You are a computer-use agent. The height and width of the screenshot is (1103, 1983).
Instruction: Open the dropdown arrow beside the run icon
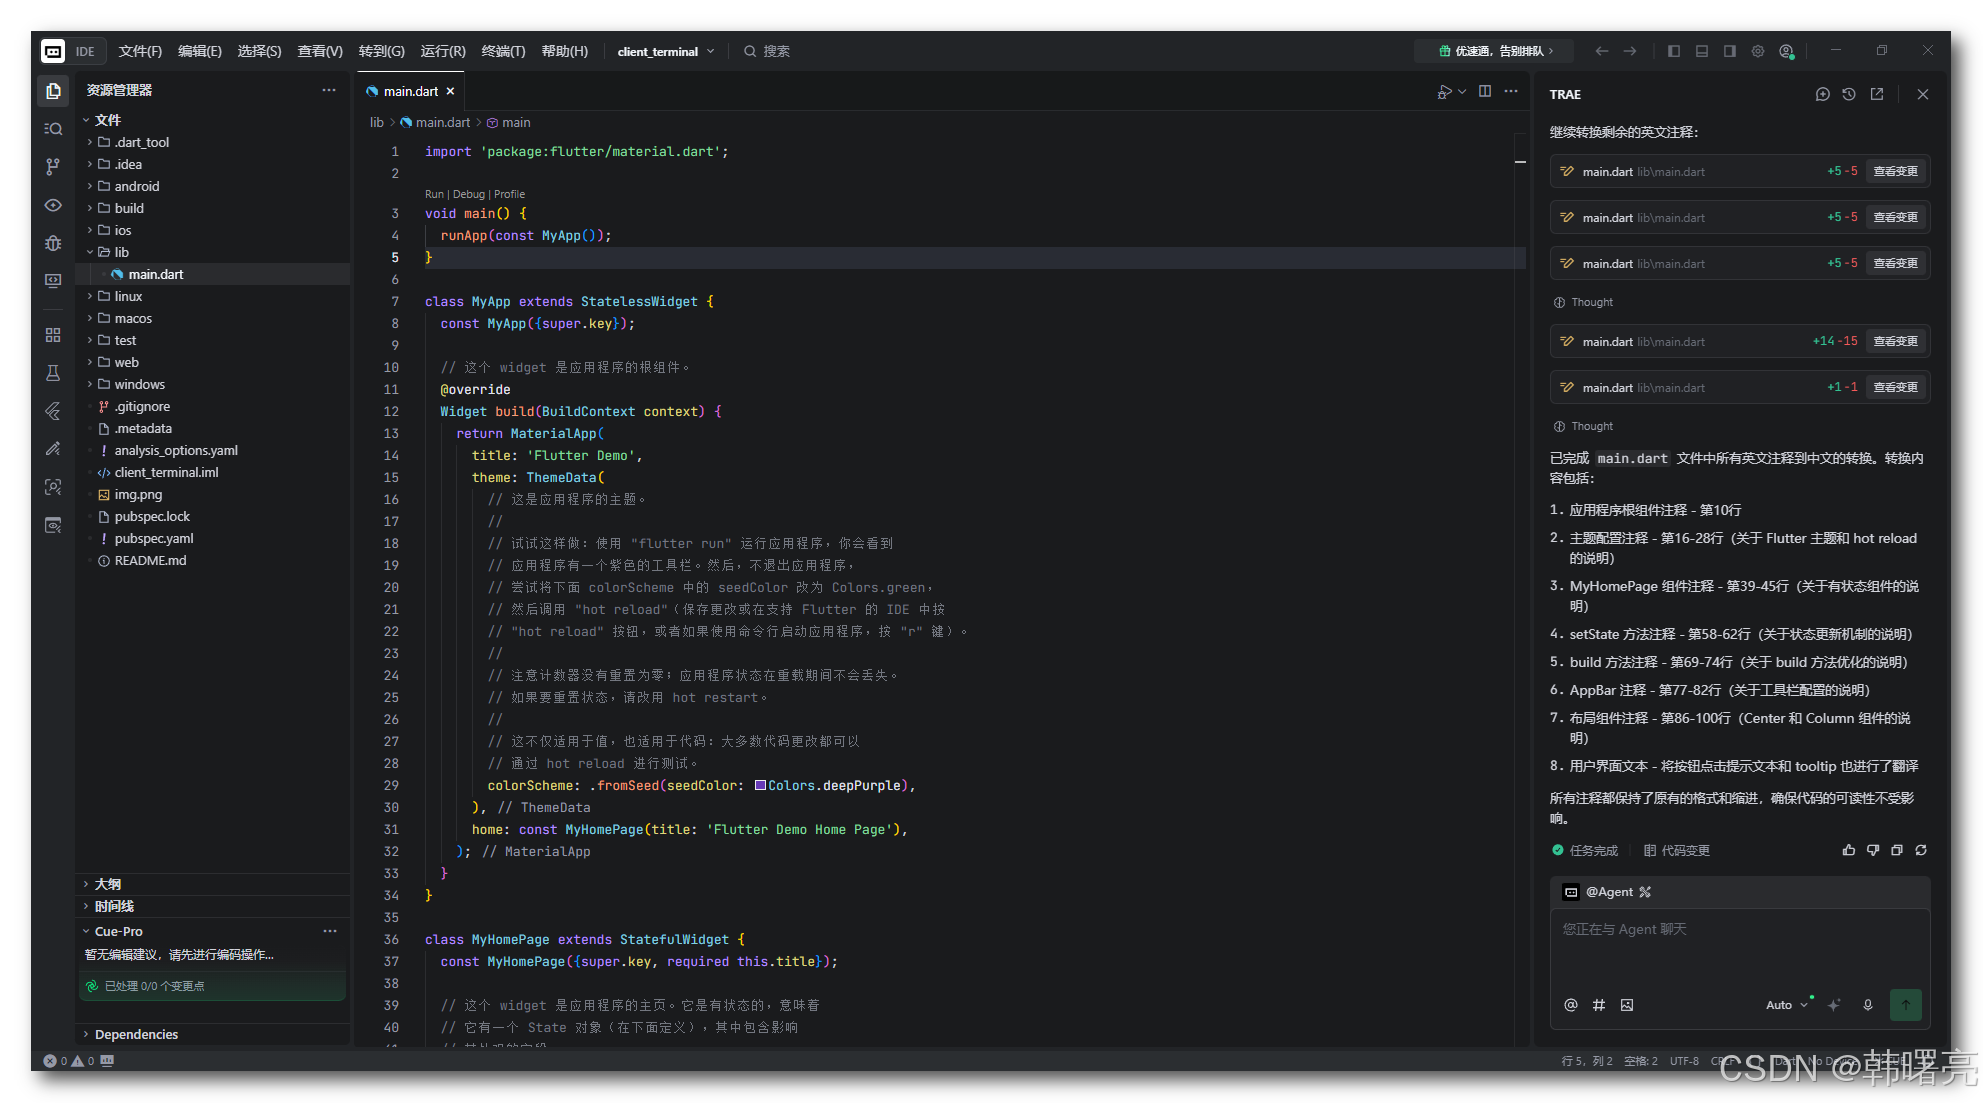tap(1462, 91)
